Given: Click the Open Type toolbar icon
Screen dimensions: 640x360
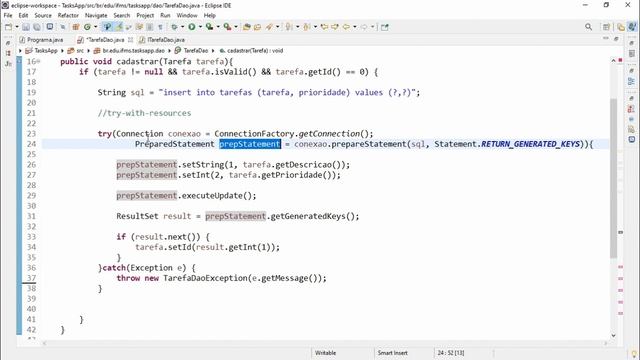Looking at the screenshot, I should (x=247, y=27).
